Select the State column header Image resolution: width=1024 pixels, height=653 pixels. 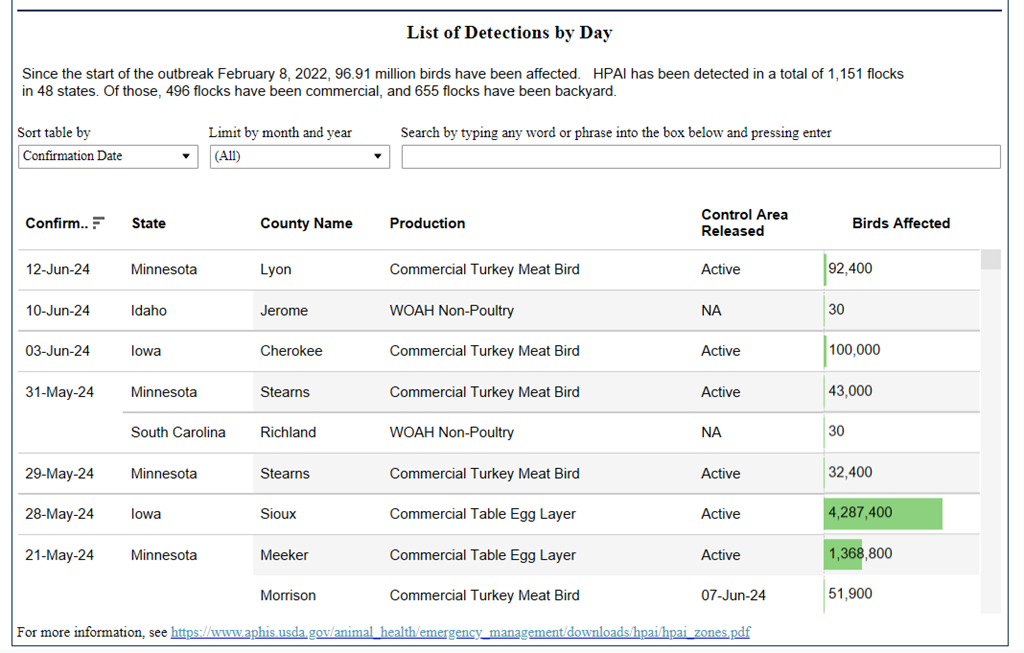pyautogui.click(x=149, y=223)
